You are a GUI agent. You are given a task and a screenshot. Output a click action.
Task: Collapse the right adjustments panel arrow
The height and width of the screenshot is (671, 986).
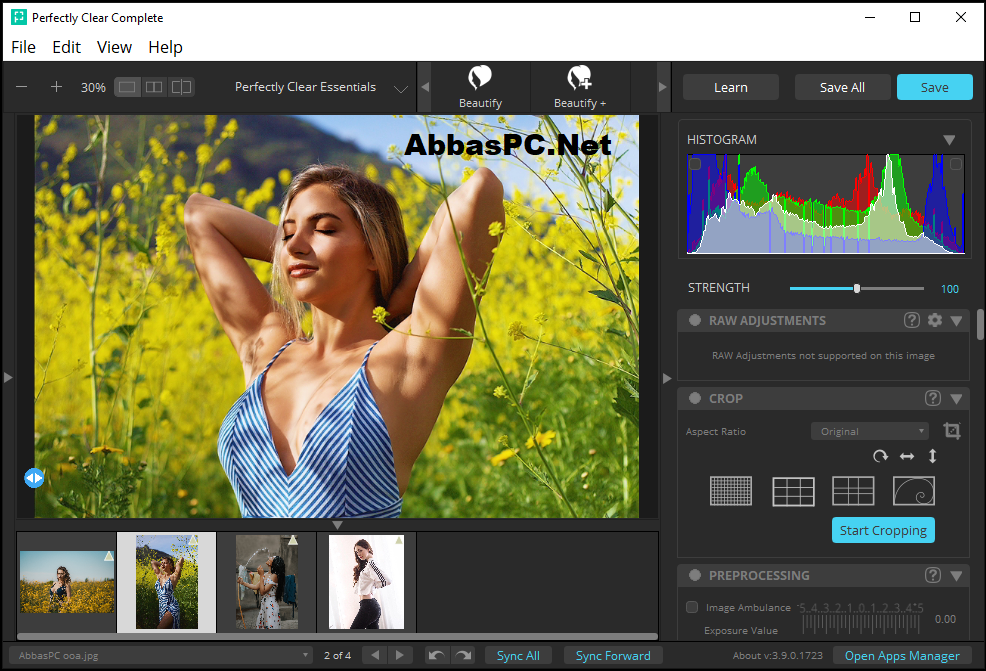coord(667,378)
